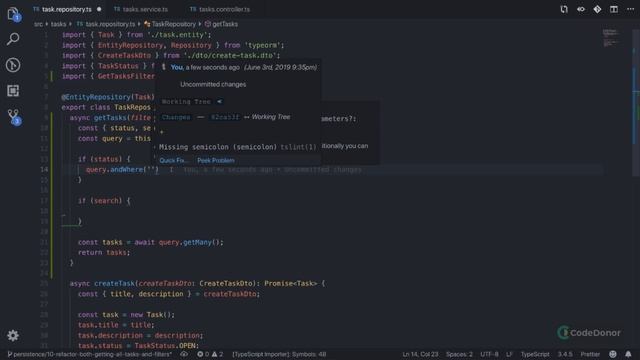Toggle file blame annotations eye icon

[580, 9]
